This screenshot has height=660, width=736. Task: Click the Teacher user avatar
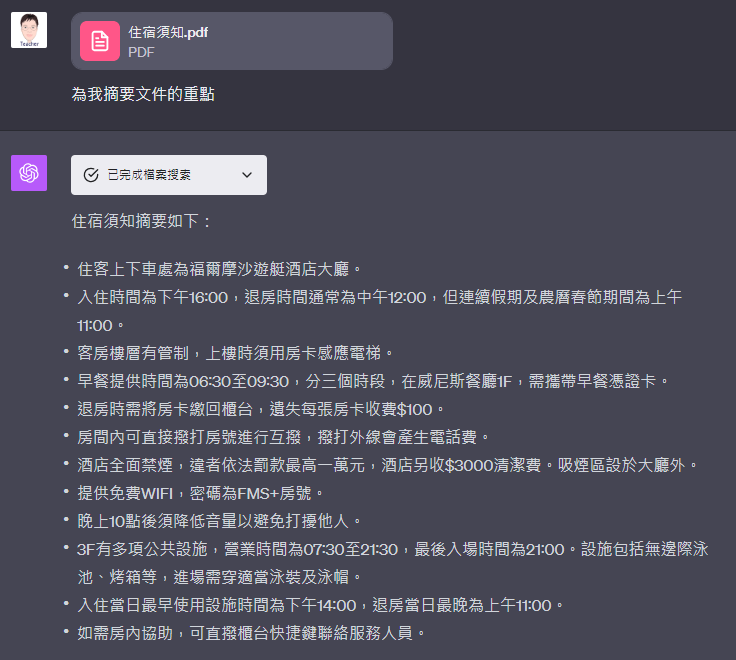29,30
